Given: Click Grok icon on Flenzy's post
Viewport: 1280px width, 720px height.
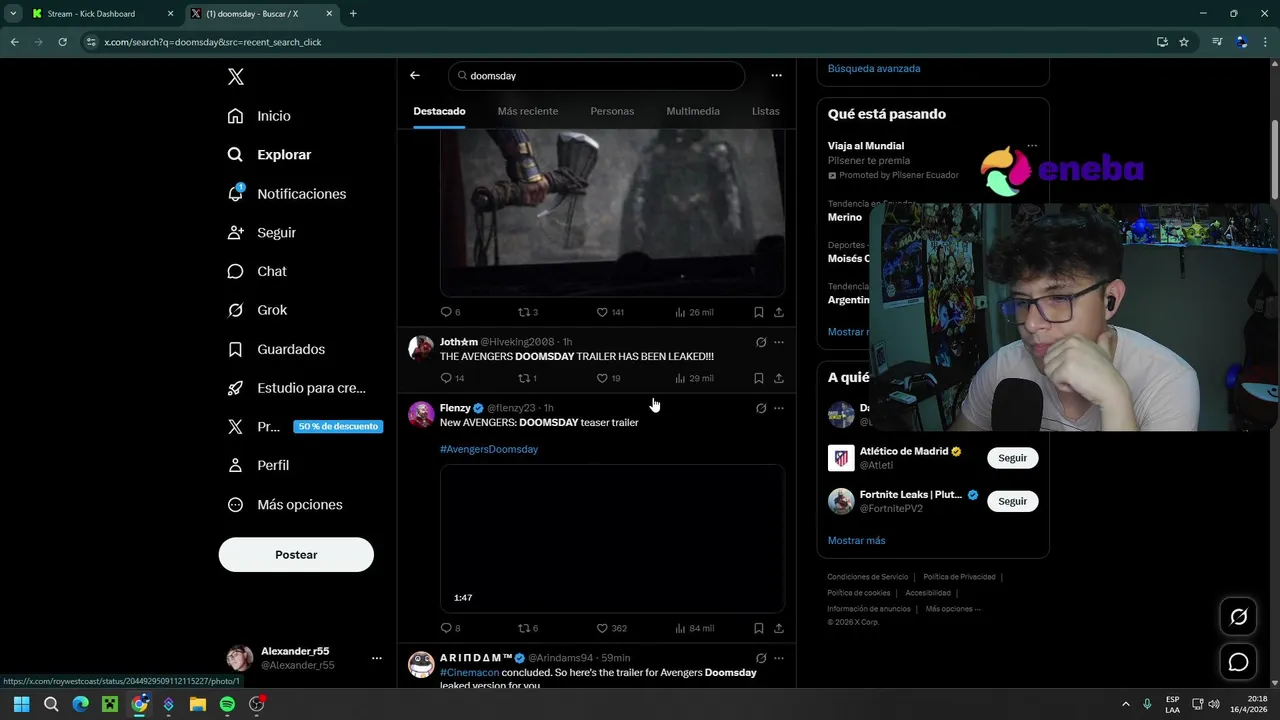Looking at the screenshot, I should coord(761,408).
